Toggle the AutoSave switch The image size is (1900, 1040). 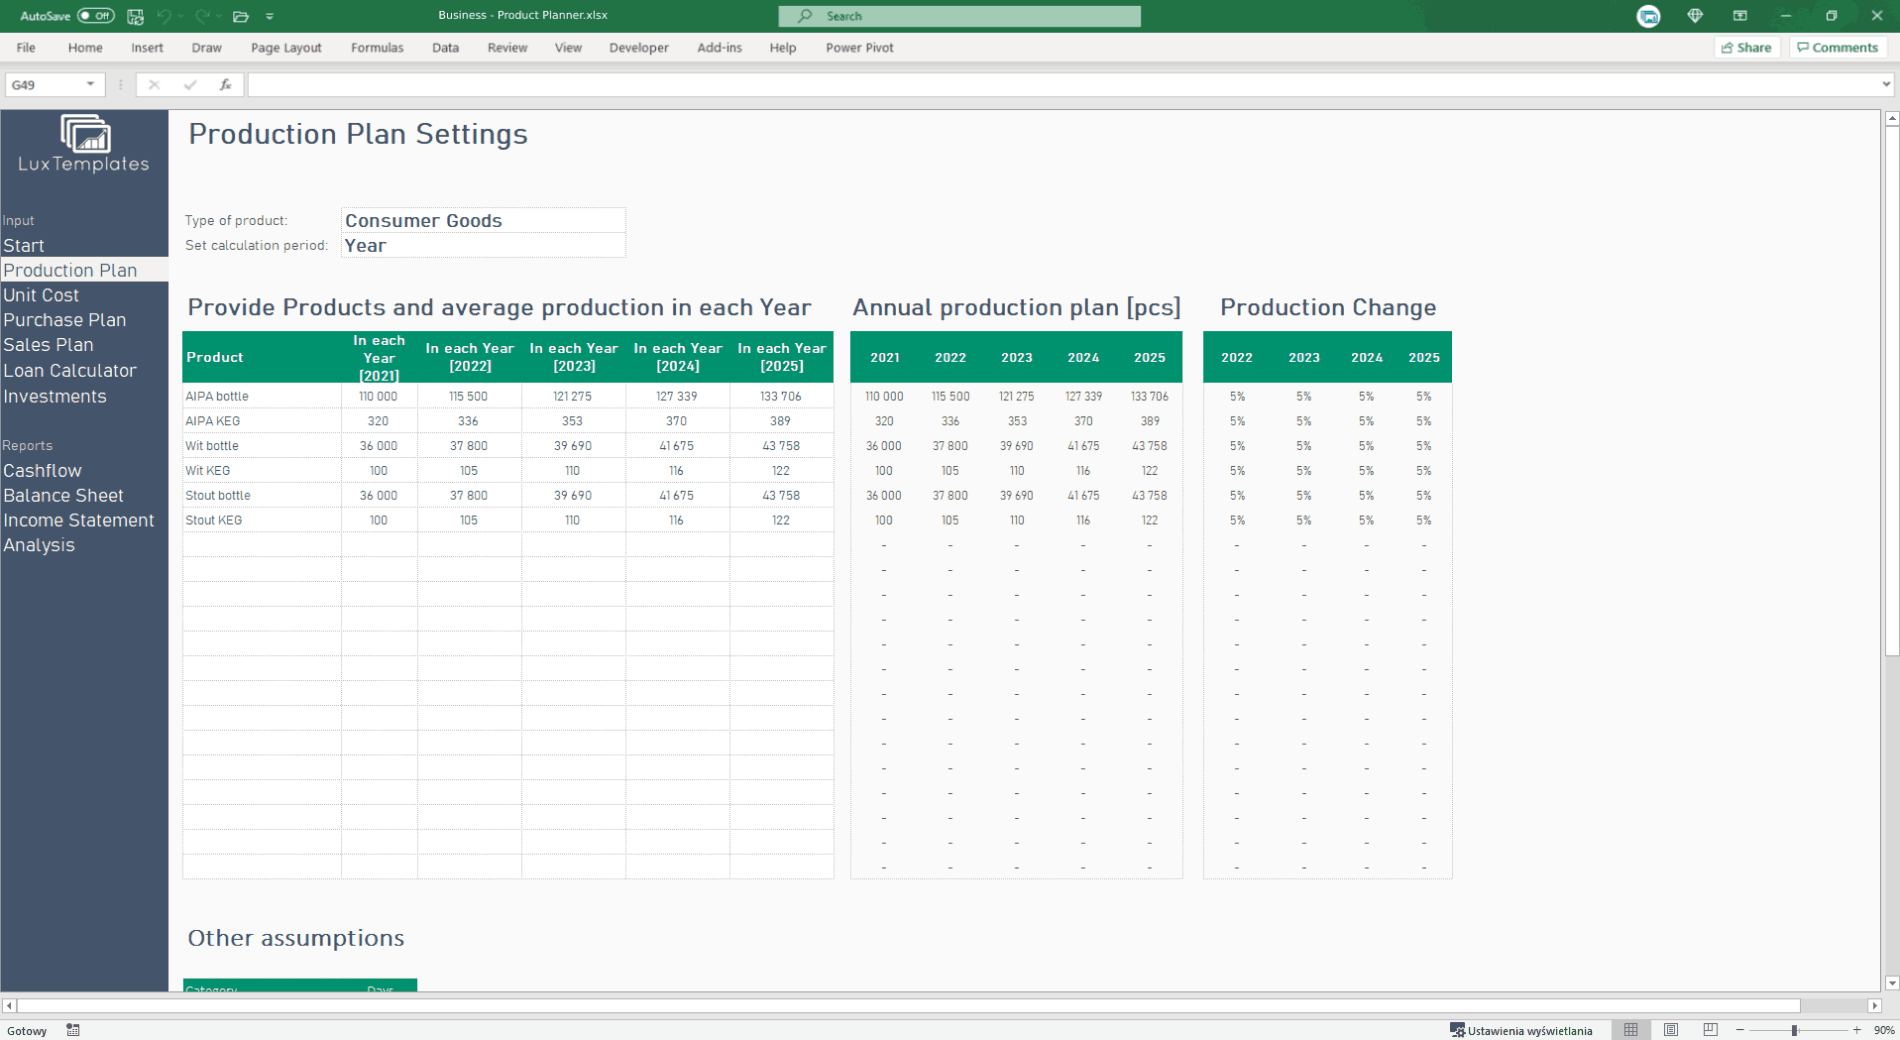[96, 16]
